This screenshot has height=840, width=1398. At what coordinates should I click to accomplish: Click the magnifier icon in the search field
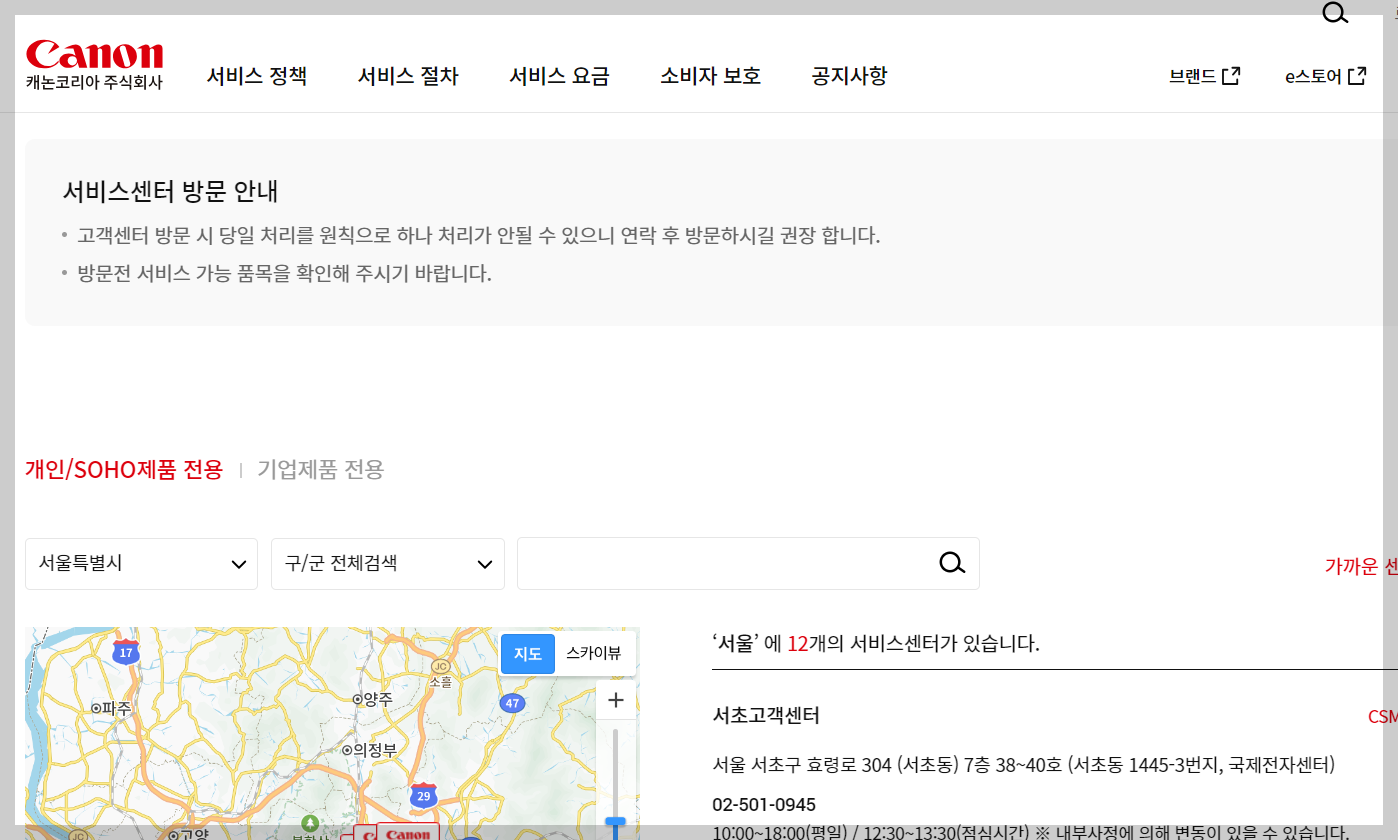coord(951,563)
